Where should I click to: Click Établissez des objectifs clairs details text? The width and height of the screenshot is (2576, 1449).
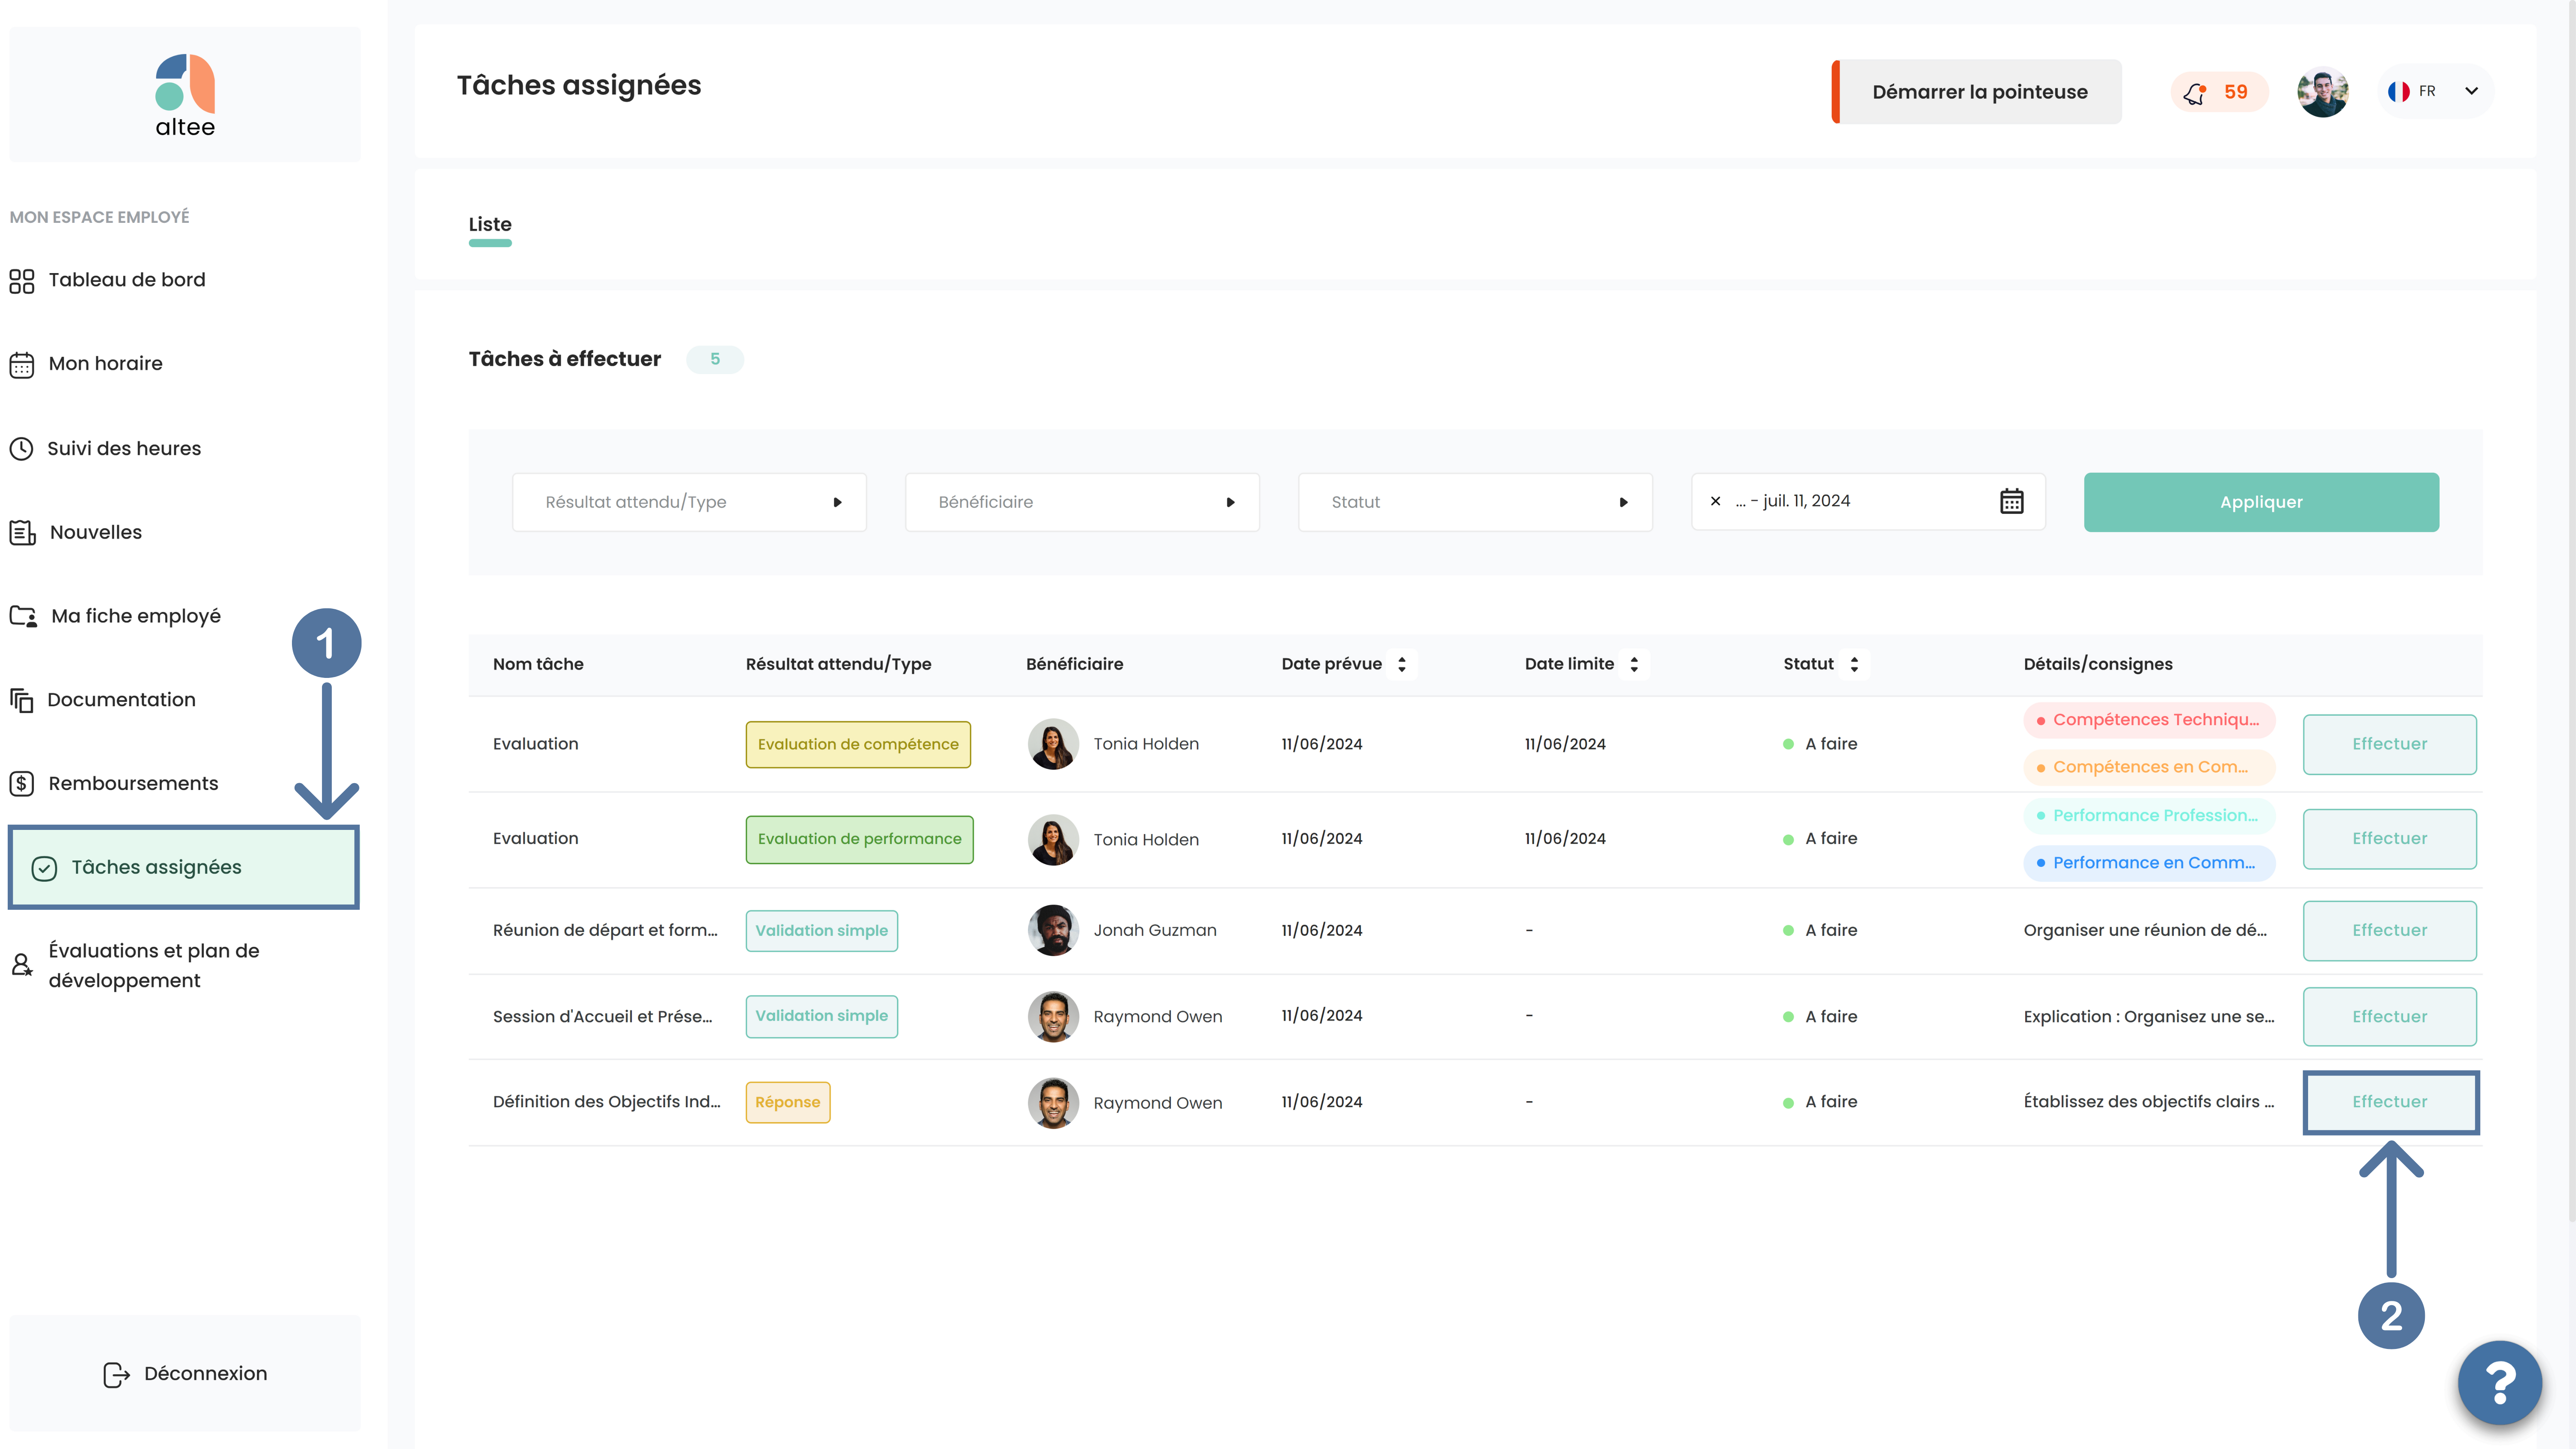coord(2149,1102)
